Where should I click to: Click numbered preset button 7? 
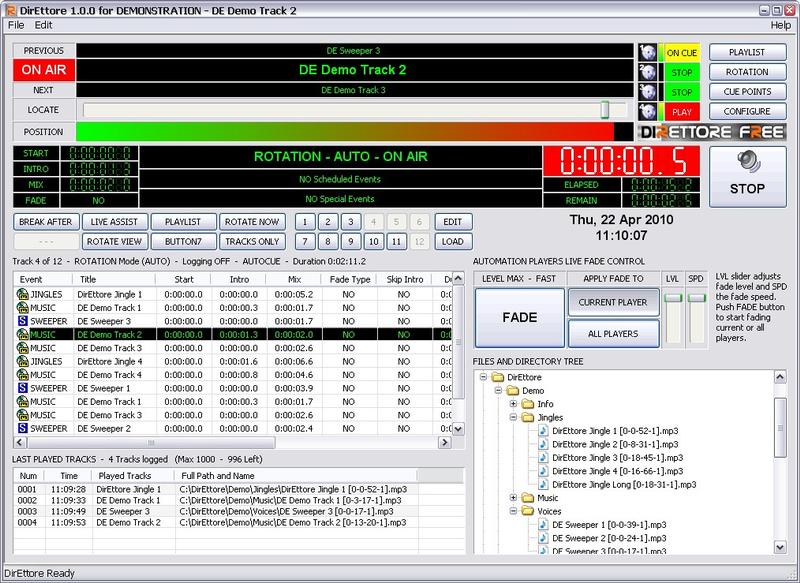305,241
